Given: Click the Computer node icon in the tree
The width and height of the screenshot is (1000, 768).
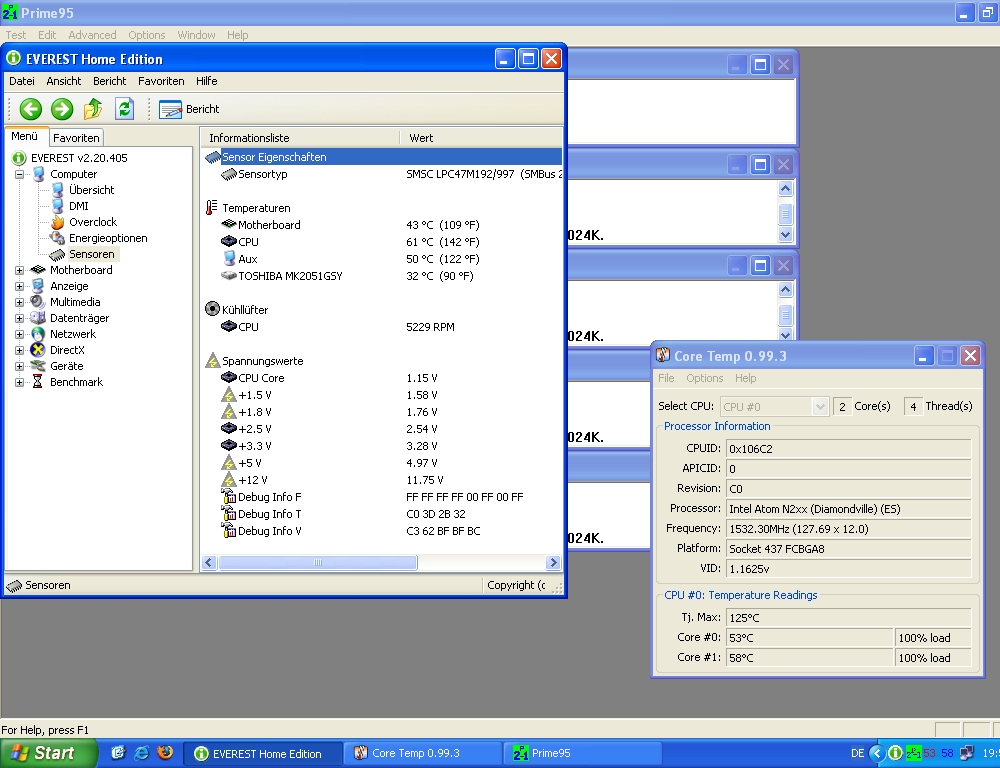Looking at the screenshot, I should pos(38,174).
